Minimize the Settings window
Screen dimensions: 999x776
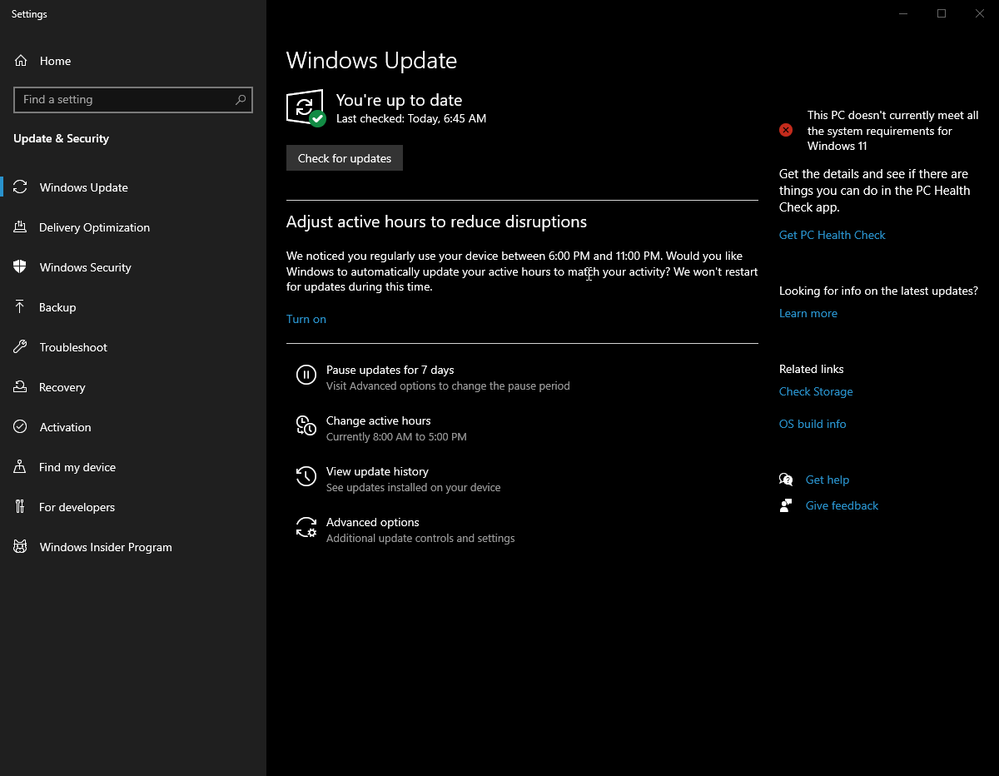(903, 13)
